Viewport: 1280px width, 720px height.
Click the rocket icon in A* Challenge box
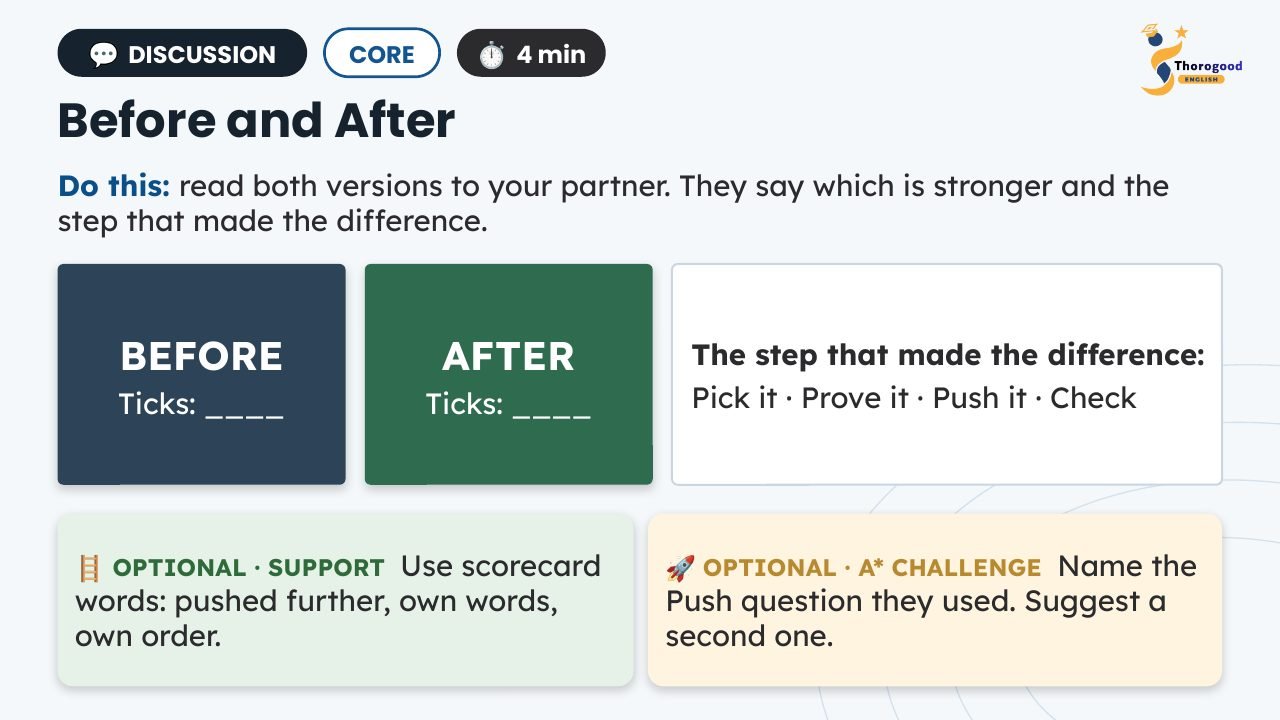tap(680, 568)
